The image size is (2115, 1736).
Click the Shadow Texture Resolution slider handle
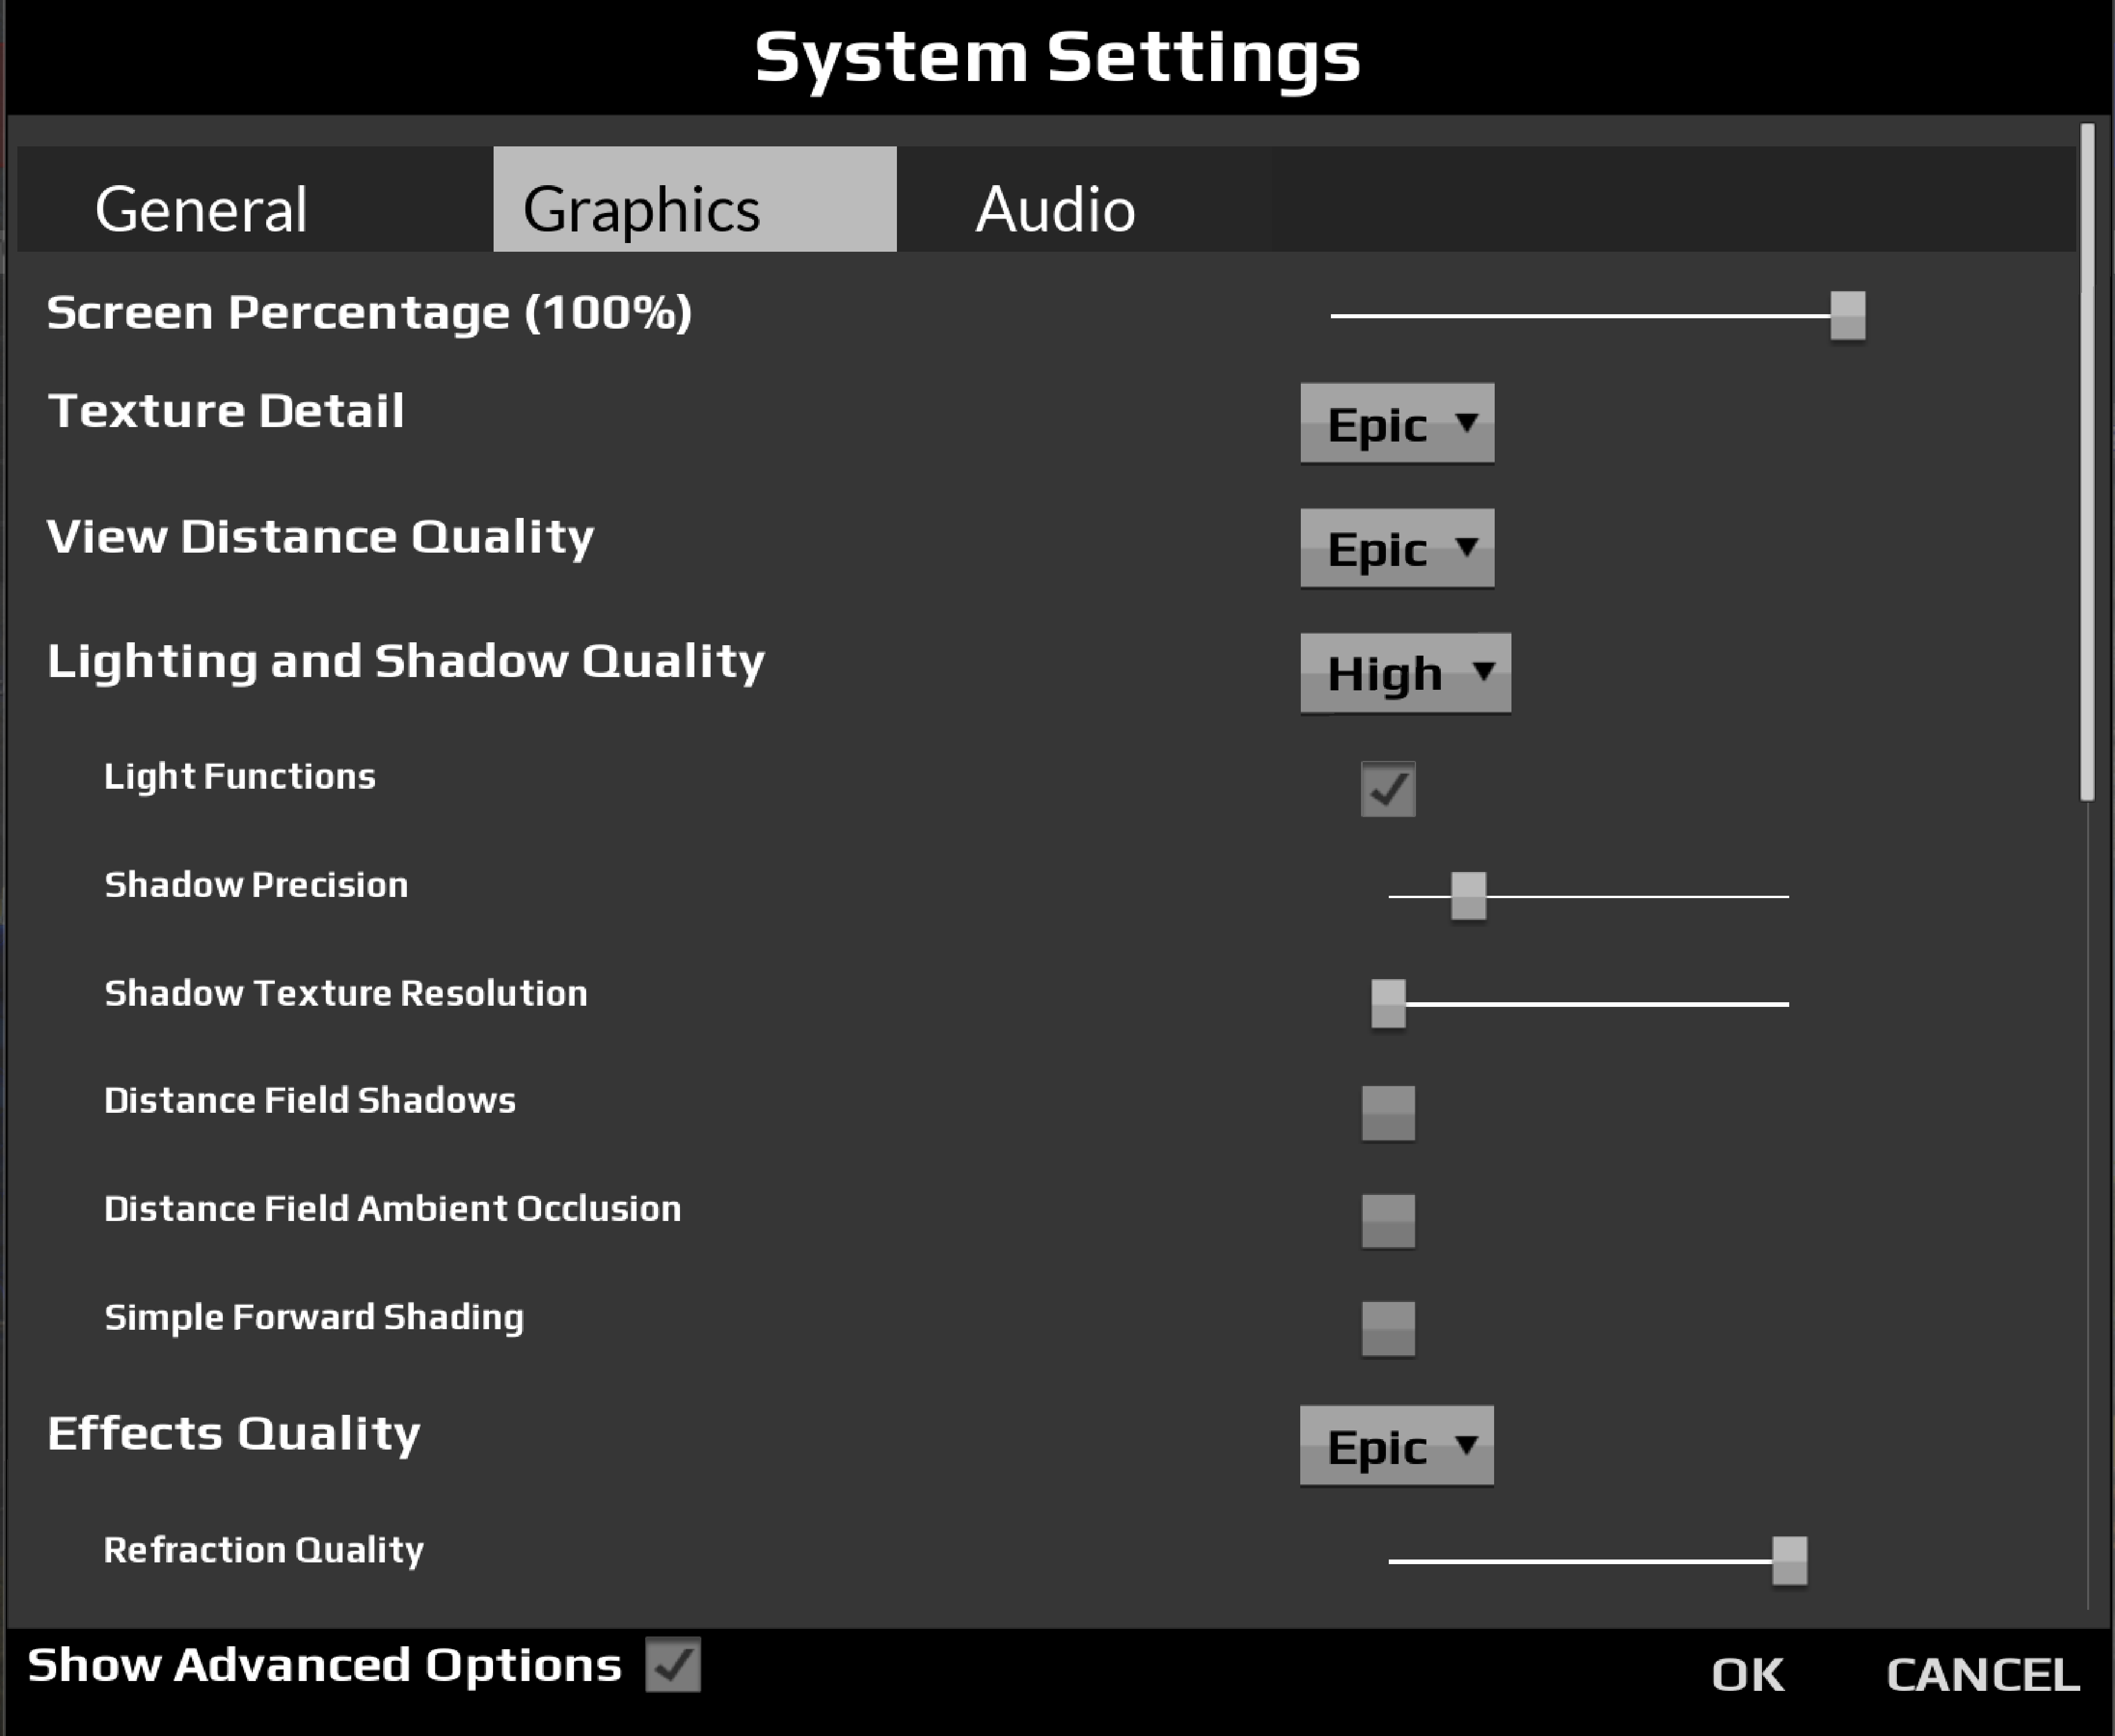click(x=1388, y=1003)
